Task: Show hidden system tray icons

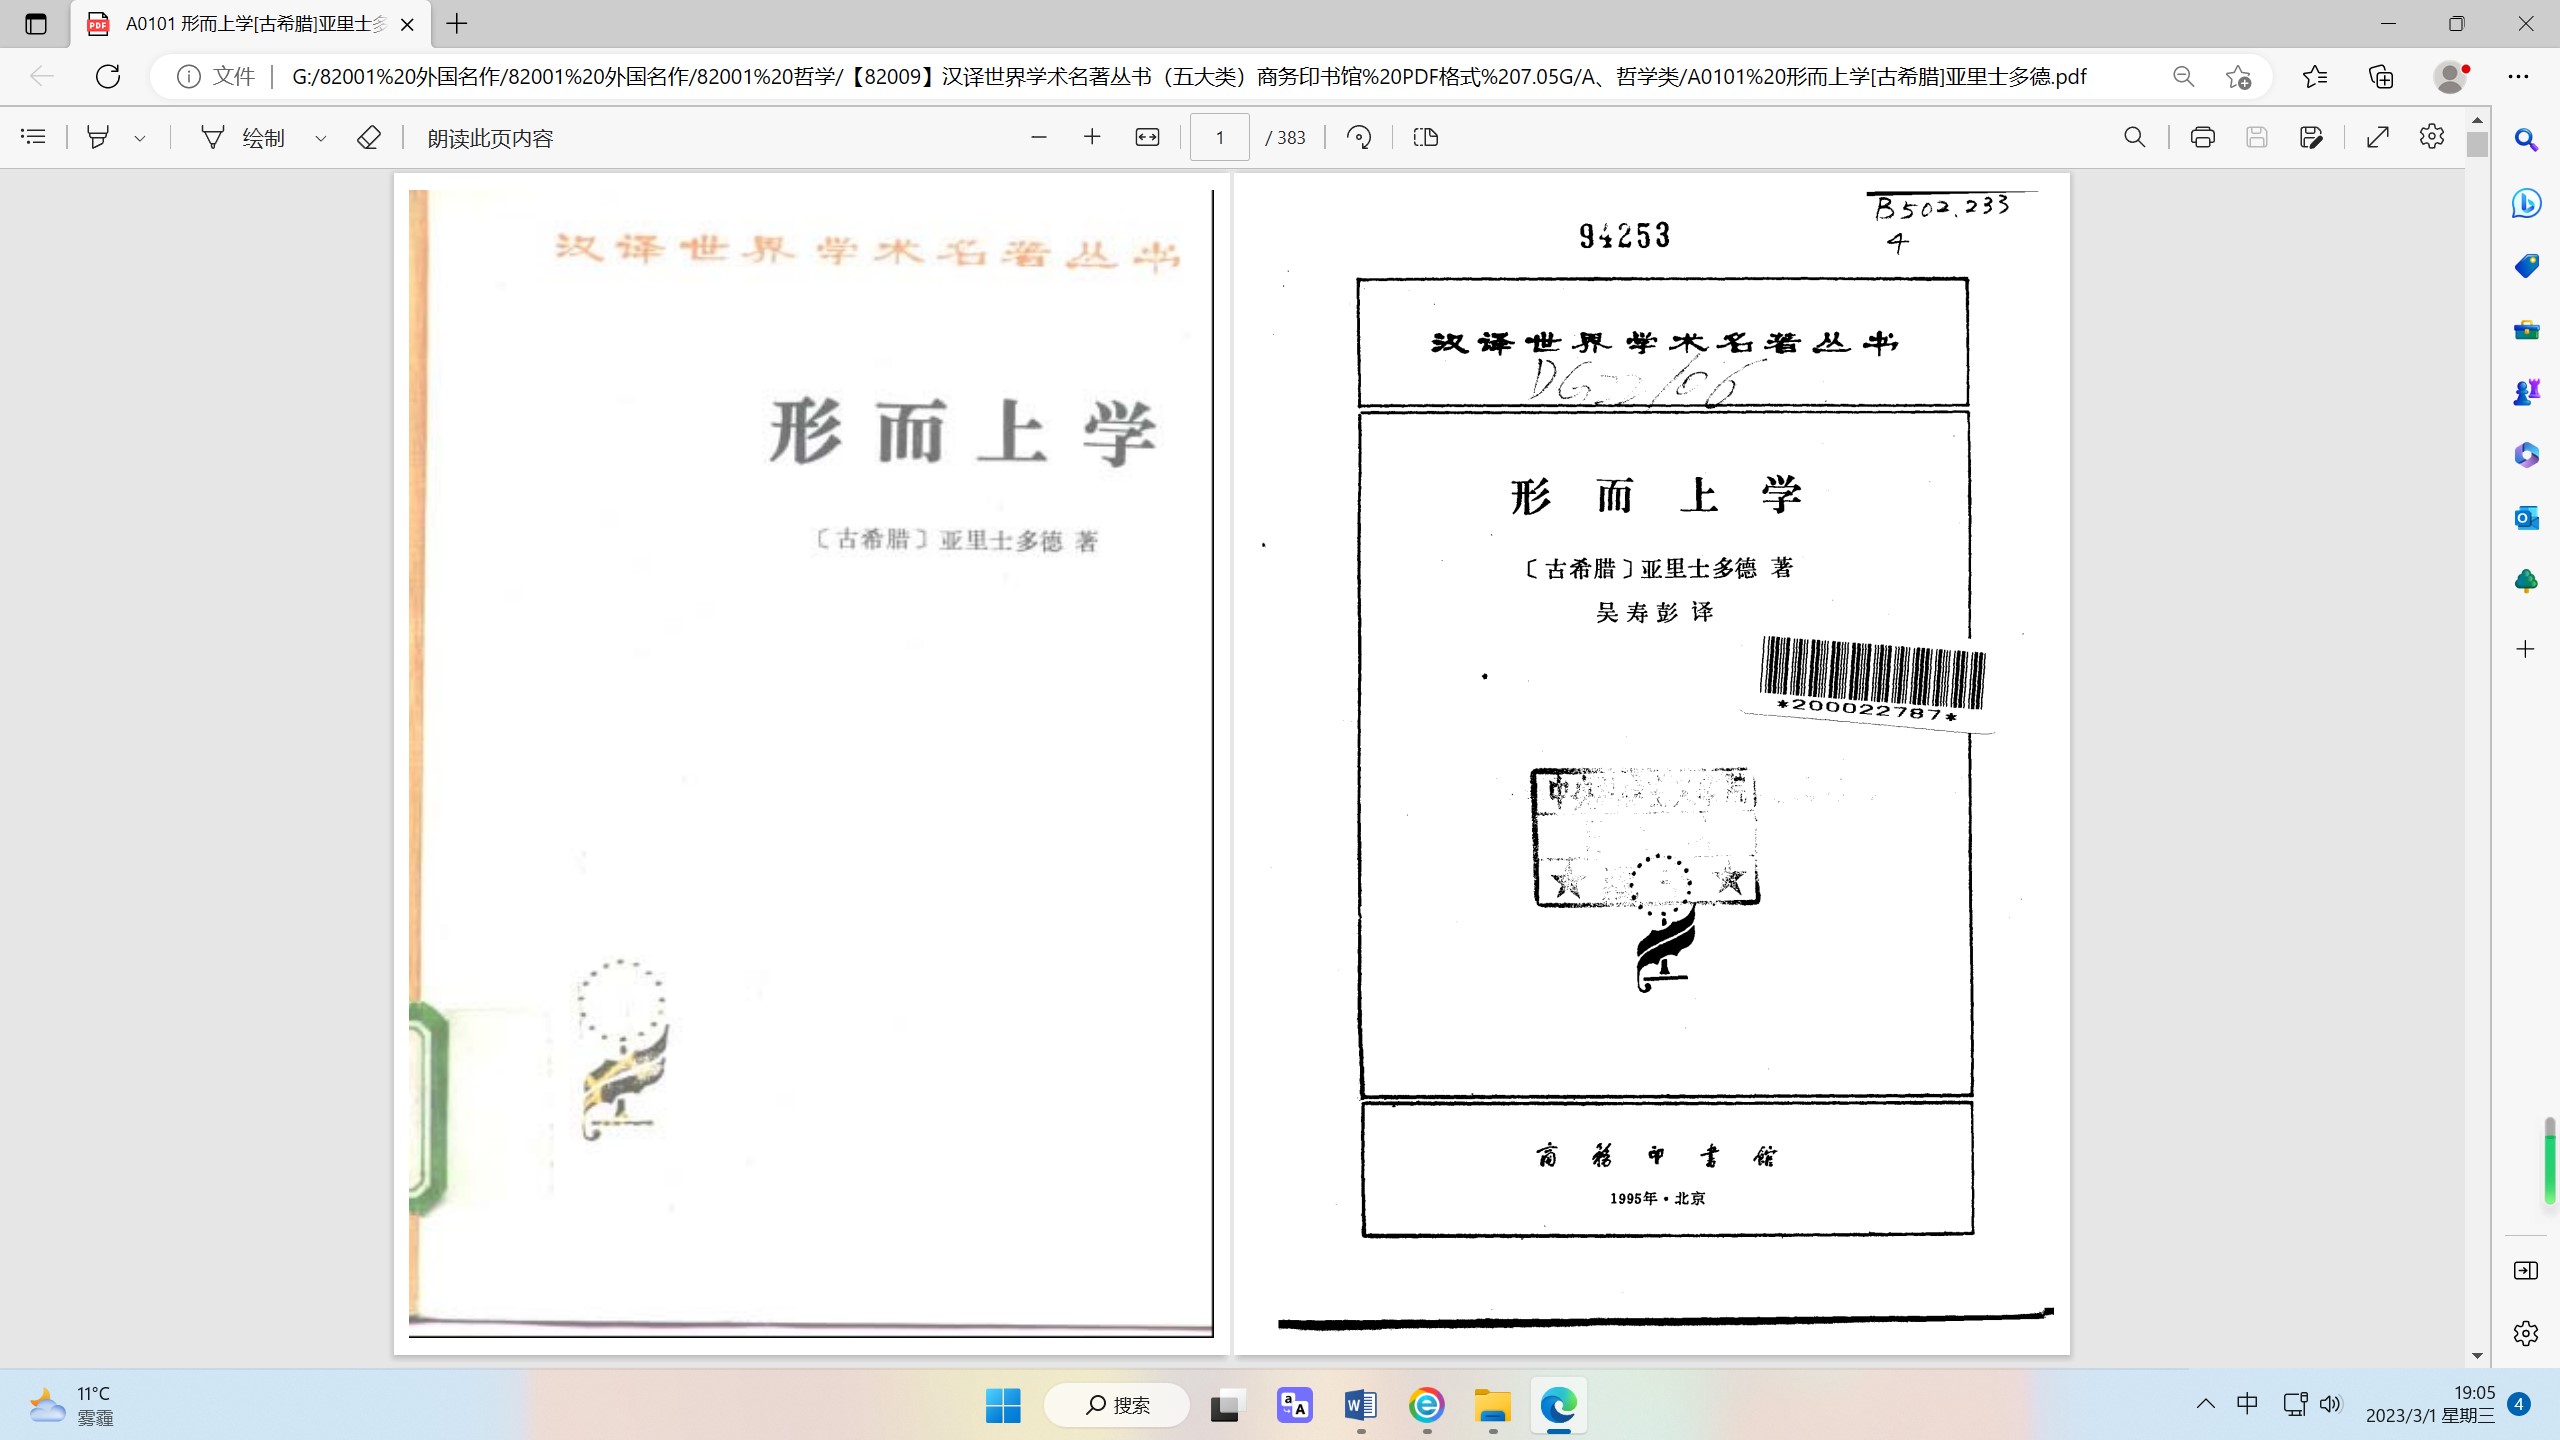Action: click(2206, 1404)
